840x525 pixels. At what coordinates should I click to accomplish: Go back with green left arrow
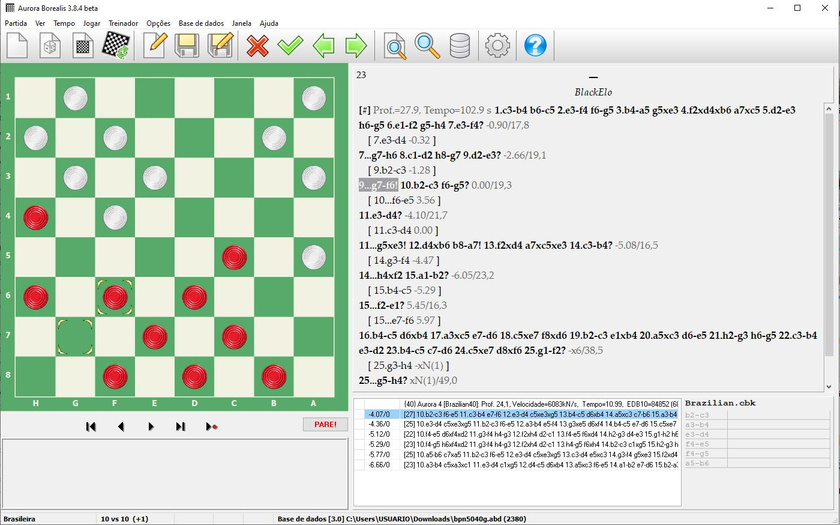324,46
